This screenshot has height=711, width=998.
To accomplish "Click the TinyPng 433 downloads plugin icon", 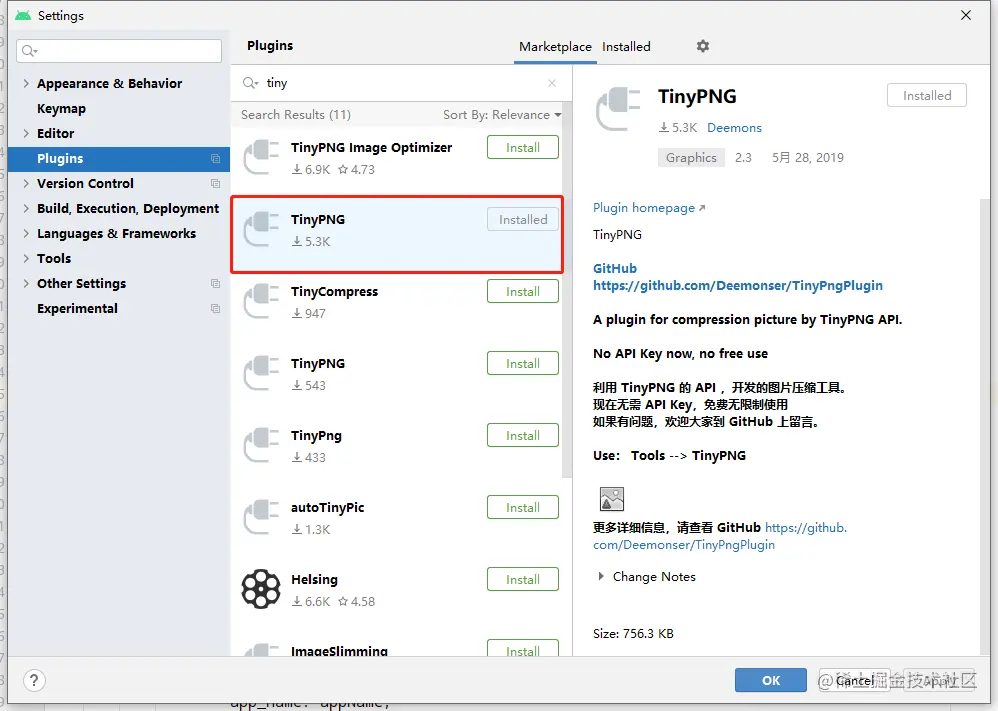I will tap(261, 445).
